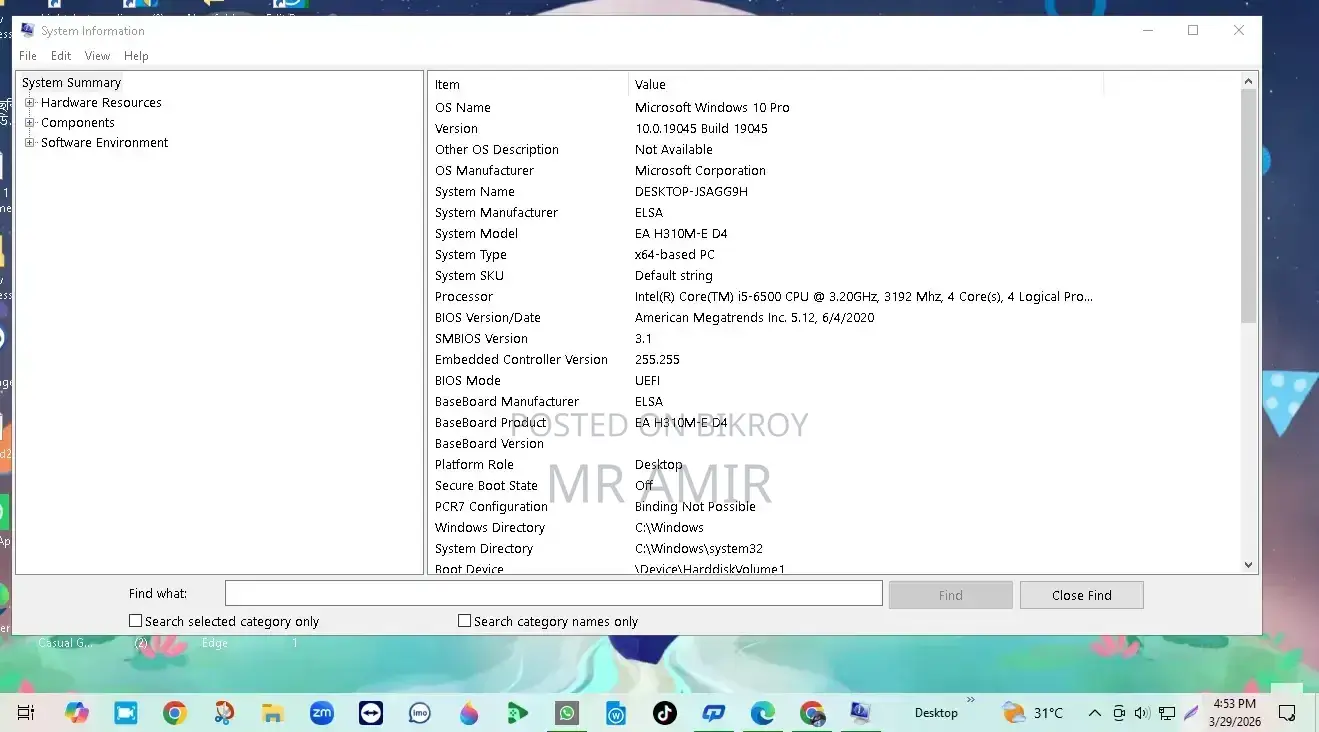Show hidden tray icons chevron
Image resolution: width=1319 pixels, height=732 pixels.
tap(1095, 713)
